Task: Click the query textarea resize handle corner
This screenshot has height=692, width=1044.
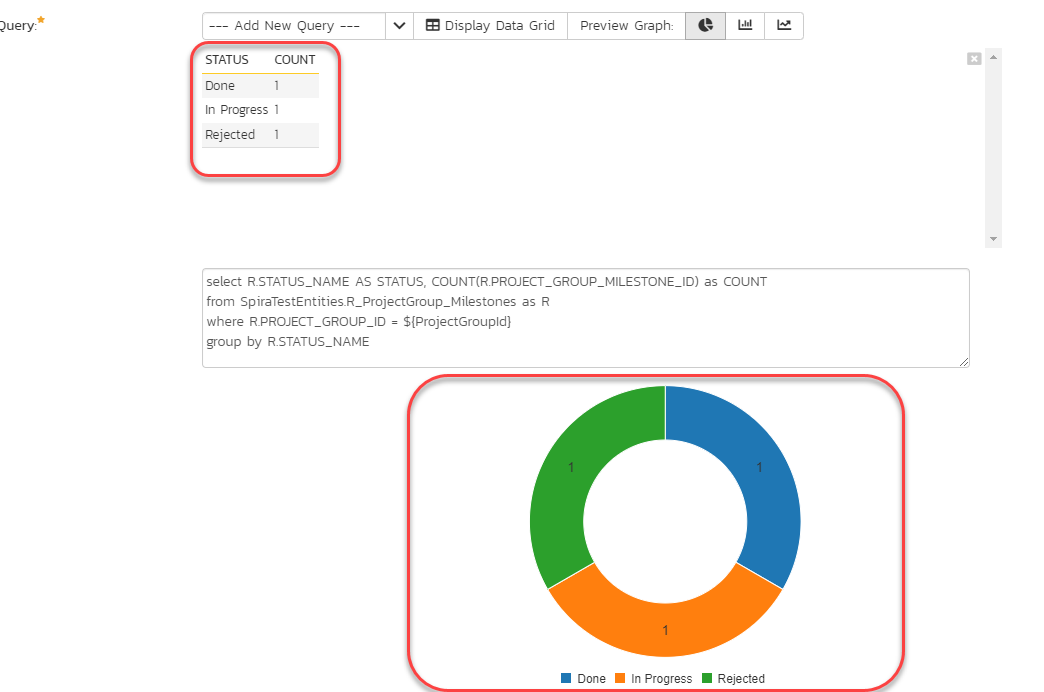Action: (964, 362)
